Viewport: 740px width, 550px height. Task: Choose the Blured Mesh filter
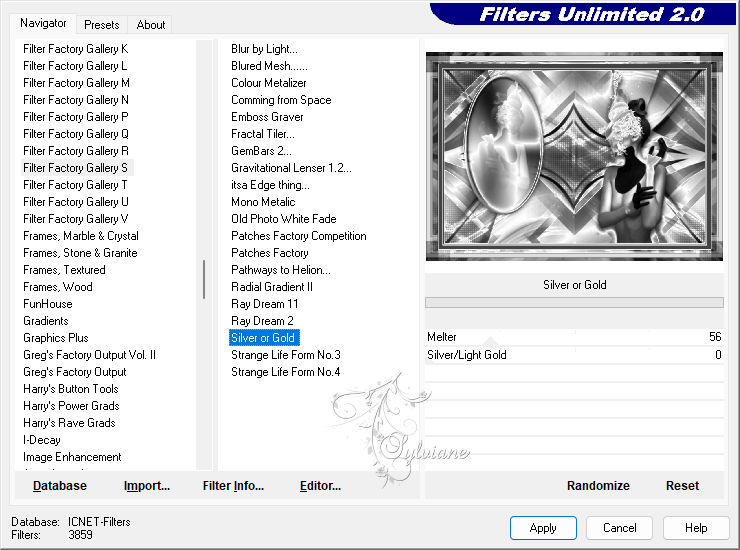[269, 66]
